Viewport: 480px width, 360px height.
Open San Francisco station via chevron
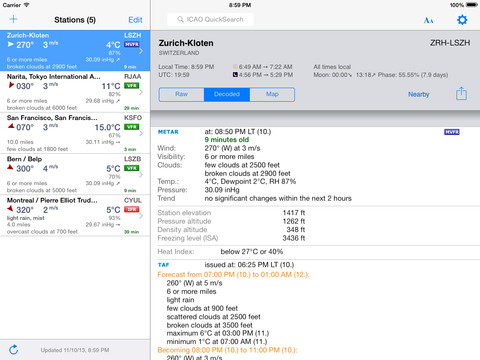coord(141,133)
